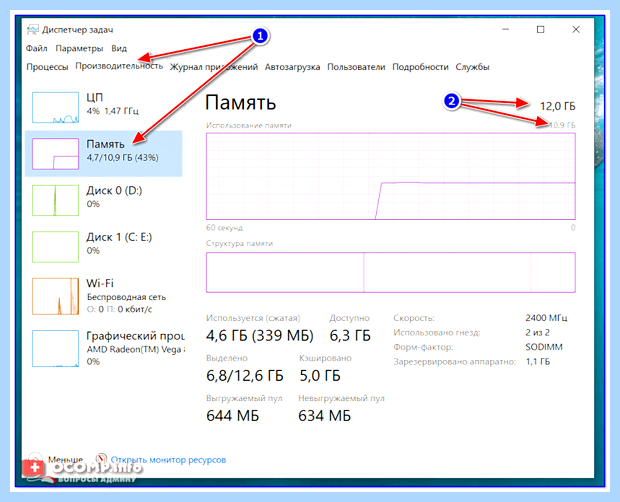620x502 pixels.
Task: Close the Task Manager window
Action: coord(576,29)
